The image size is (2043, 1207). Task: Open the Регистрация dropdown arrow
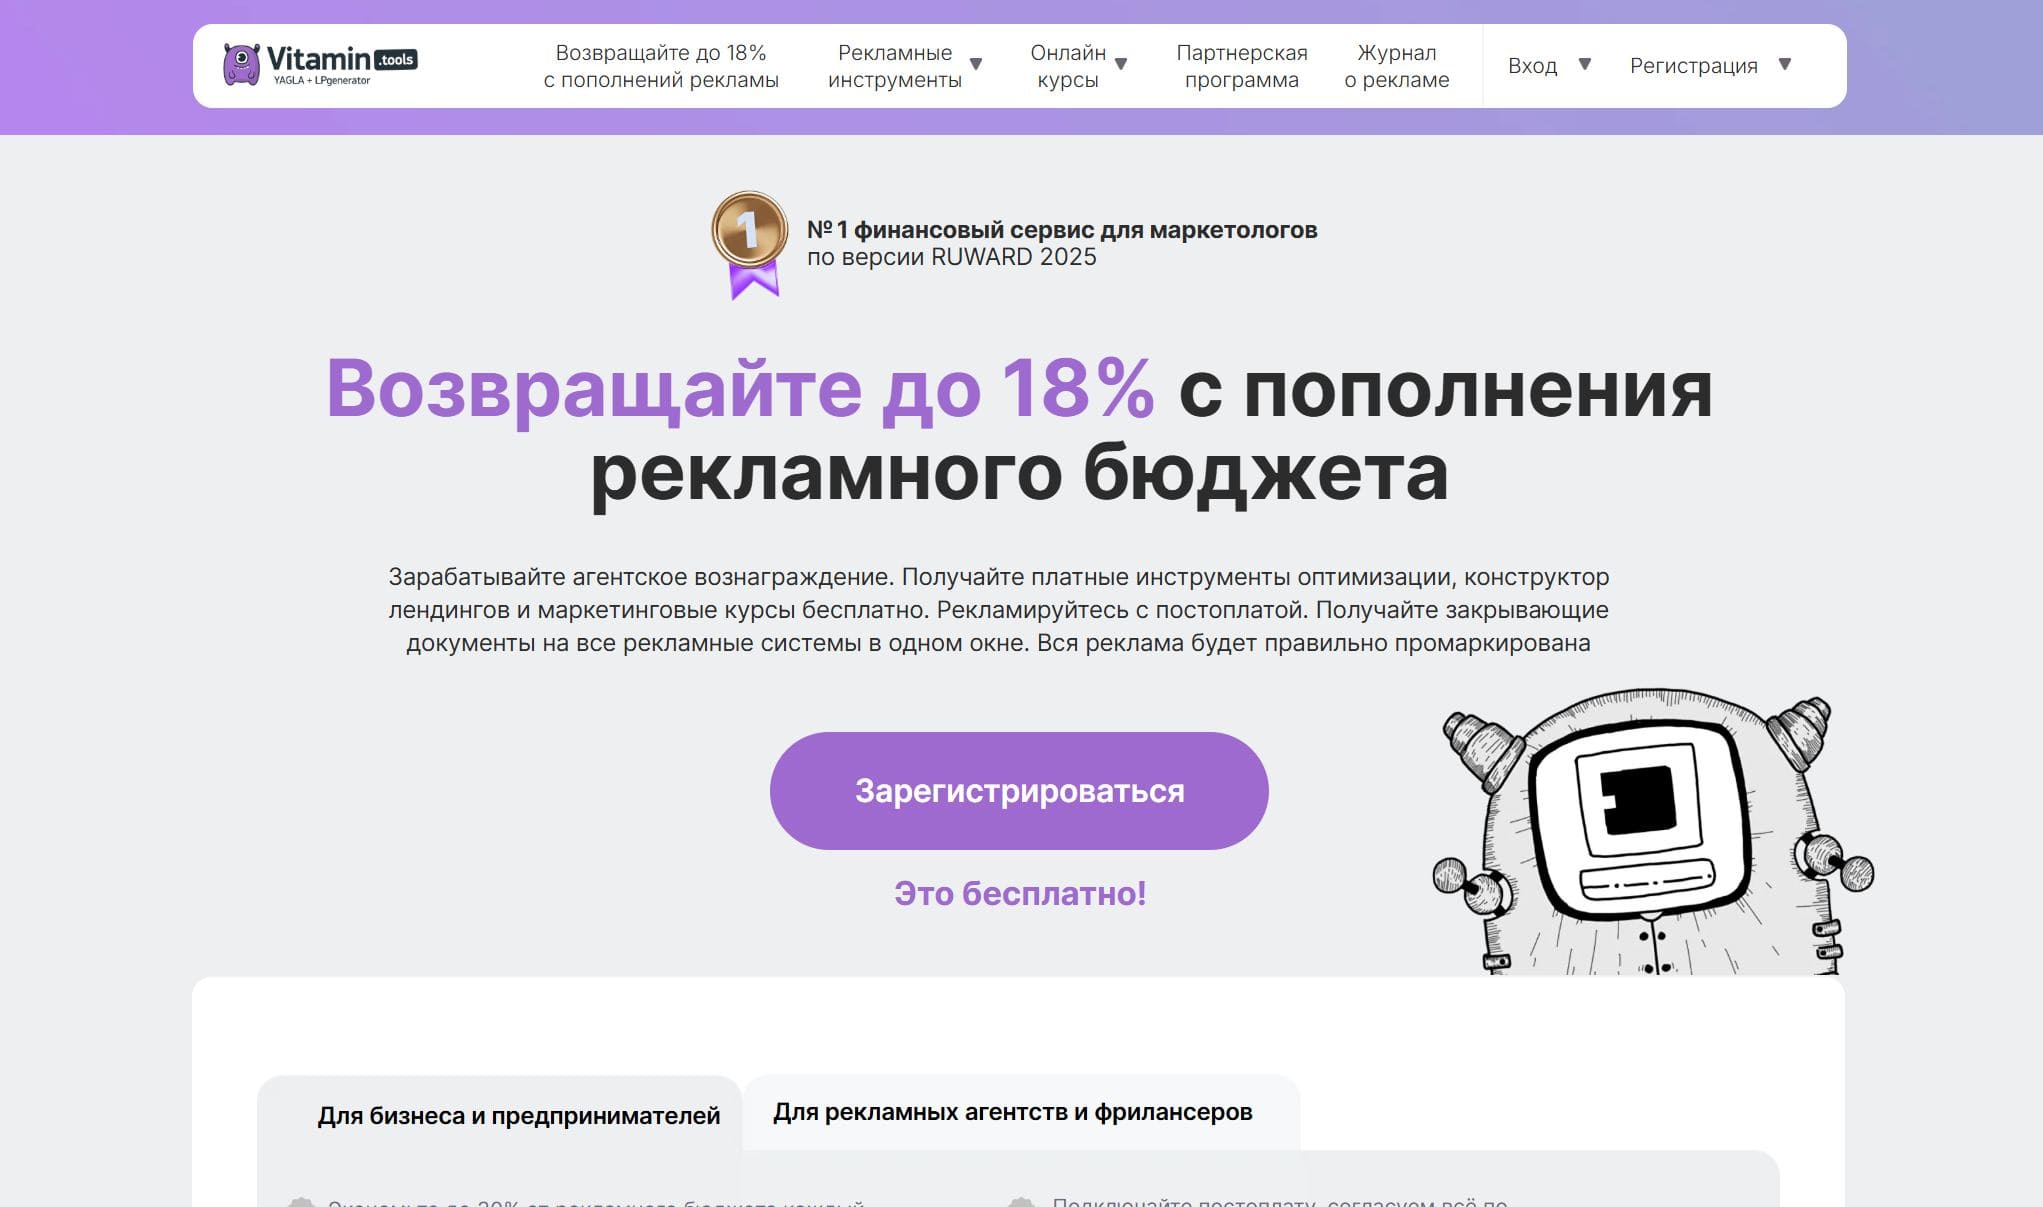point(1785,65)
